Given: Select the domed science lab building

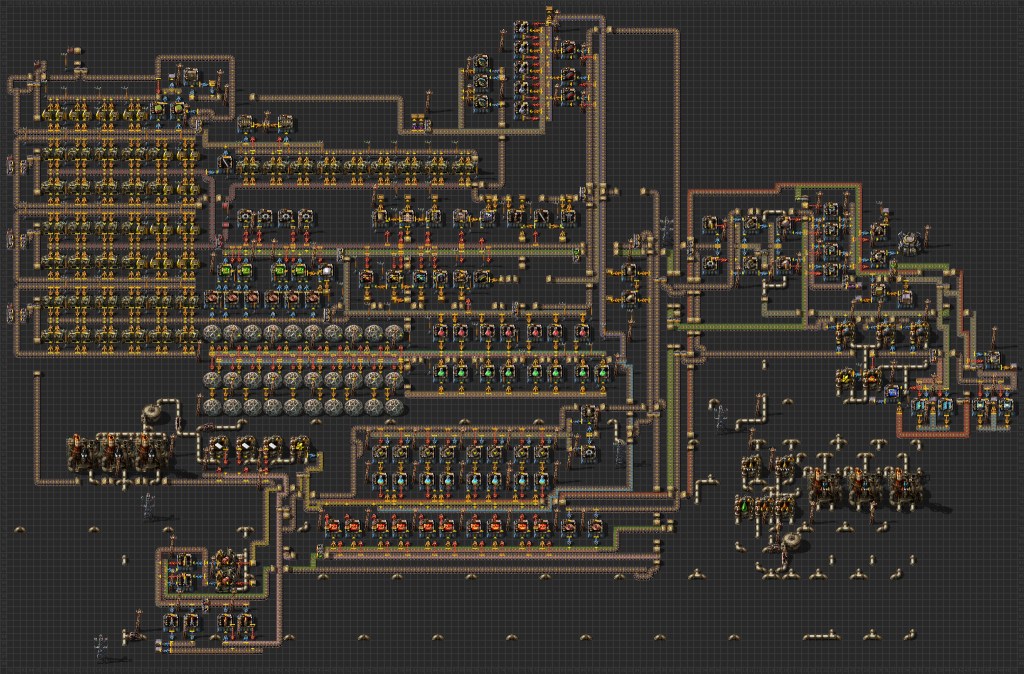Looking at the screenshot, I should click(910, 241).
